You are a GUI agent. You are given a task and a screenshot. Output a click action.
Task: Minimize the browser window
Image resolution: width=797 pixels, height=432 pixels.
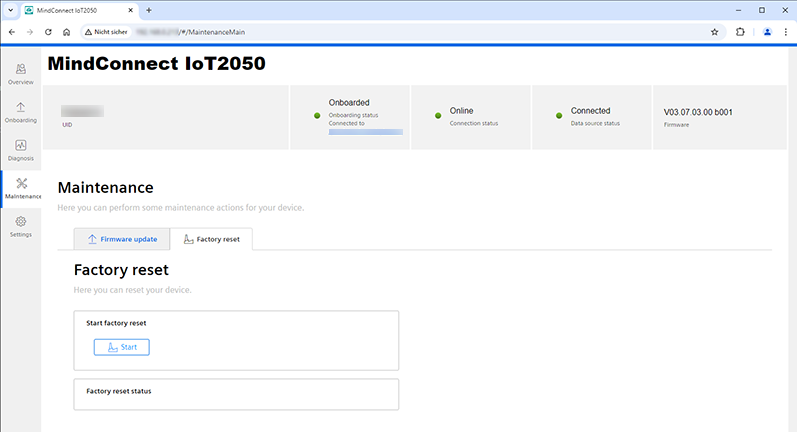pos(739,10)
